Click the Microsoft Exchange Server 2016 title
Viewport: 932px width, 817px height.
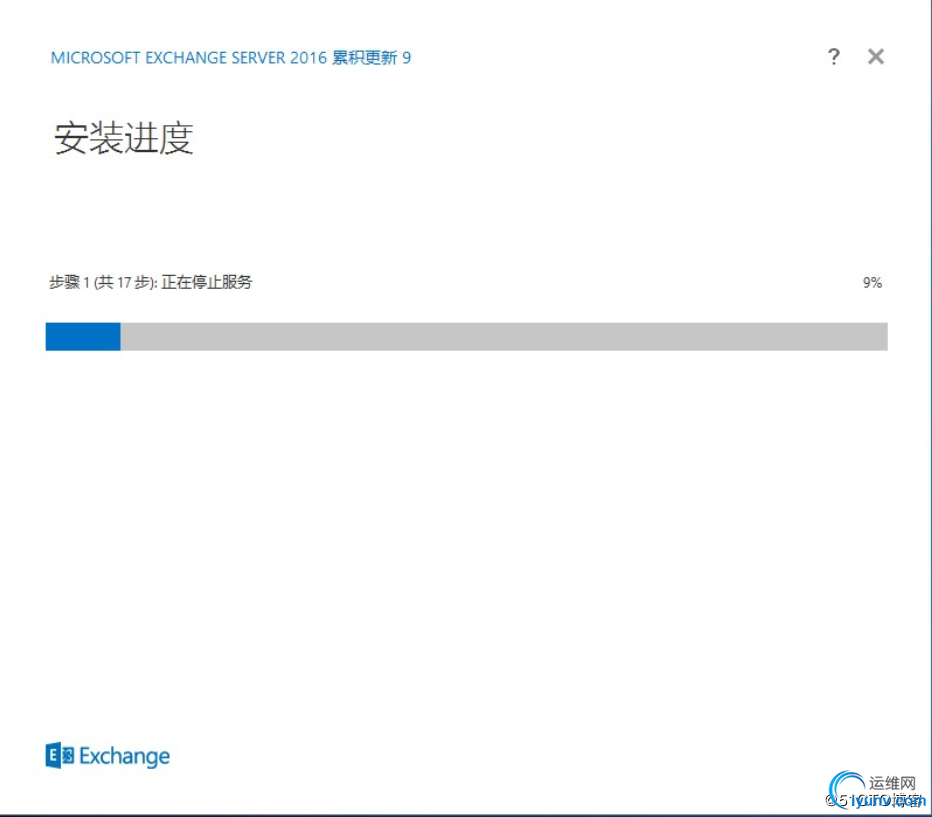[231, 58]
